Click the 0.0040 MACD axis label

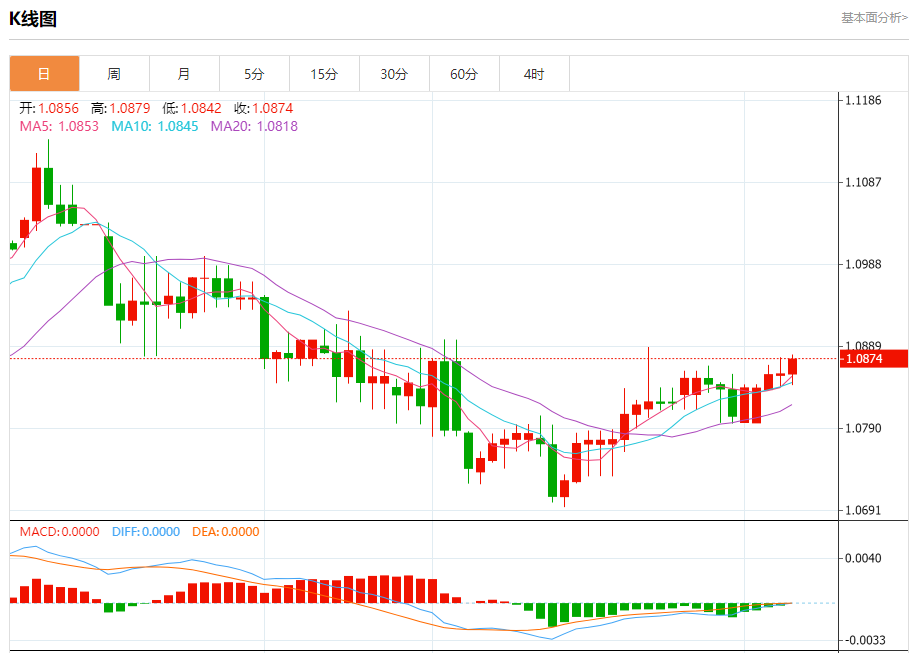(x=863, y=559)
